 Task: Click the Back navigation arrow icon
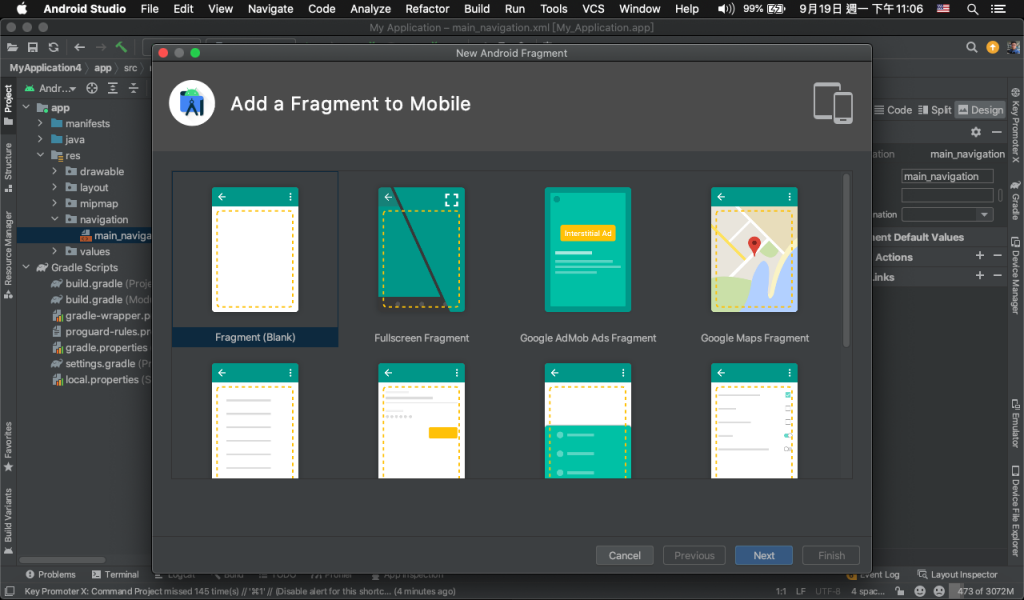(80, 47)
